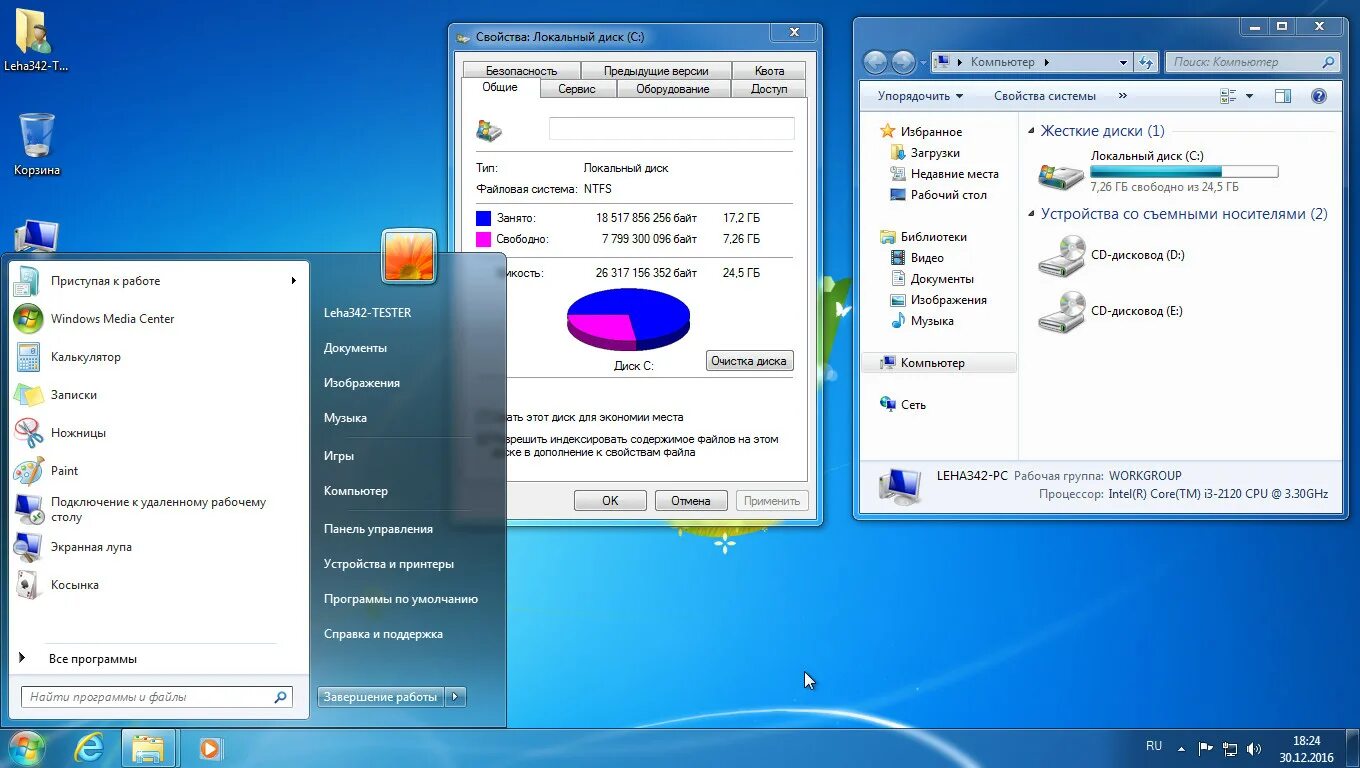Click the disk label input field
This screenshot has height=768, width=1360.
pos(672,128)
